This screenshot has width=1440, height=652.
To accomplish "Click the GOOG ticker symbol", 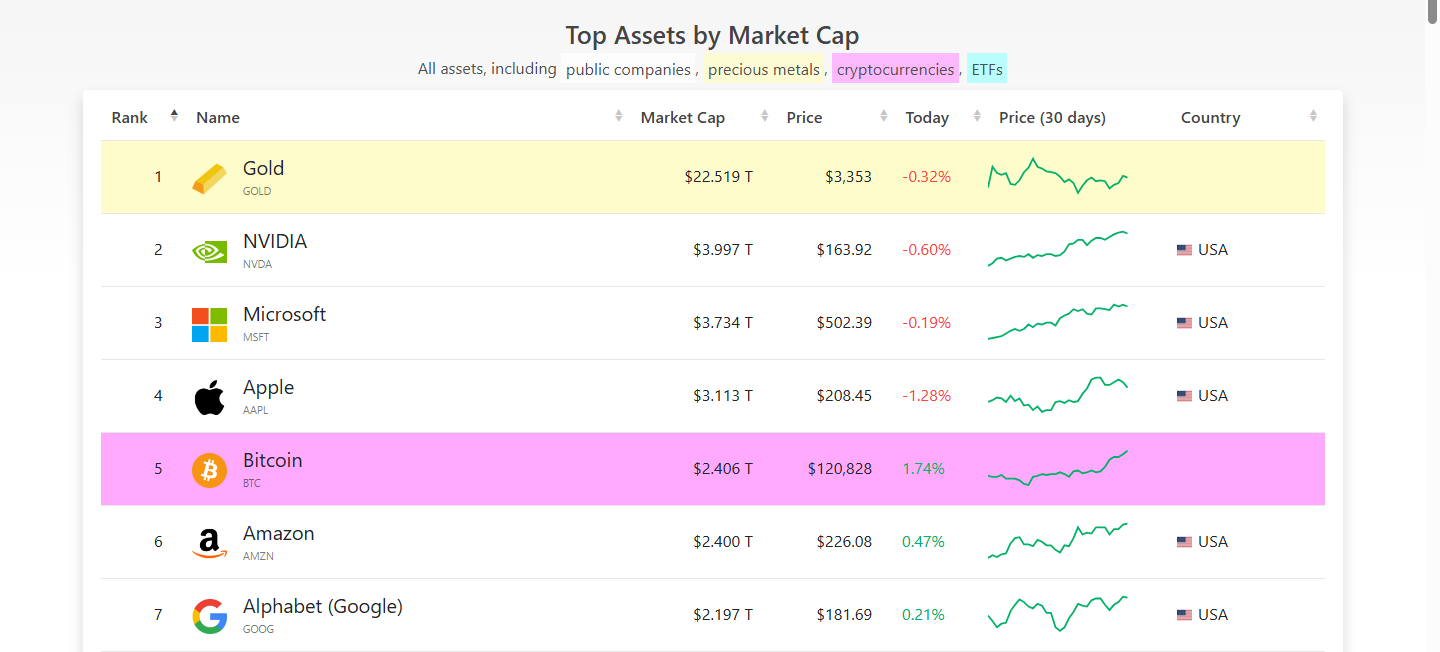I will point(258,630).
